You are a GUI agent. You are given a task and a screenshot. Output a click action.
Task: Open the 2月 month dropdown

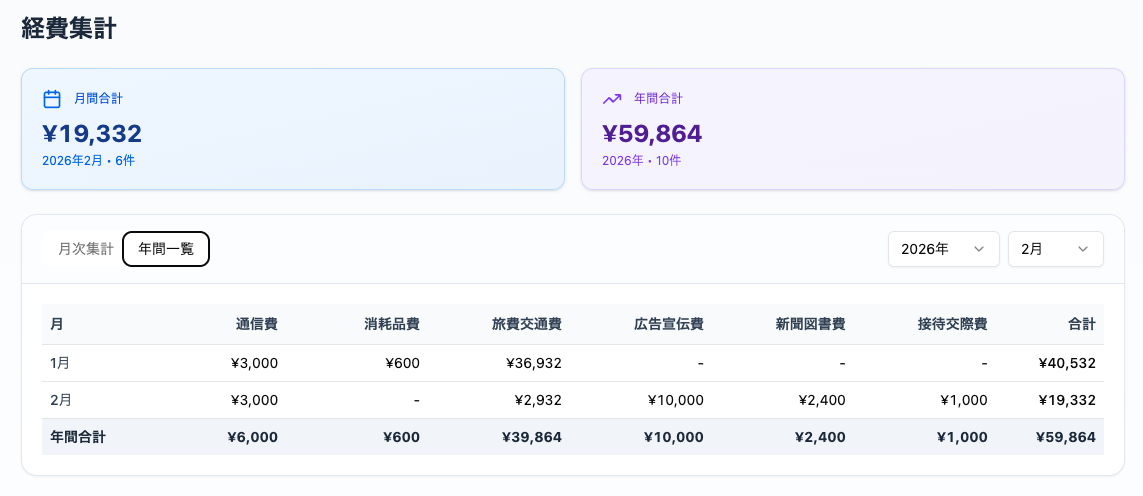[1055, 249]
